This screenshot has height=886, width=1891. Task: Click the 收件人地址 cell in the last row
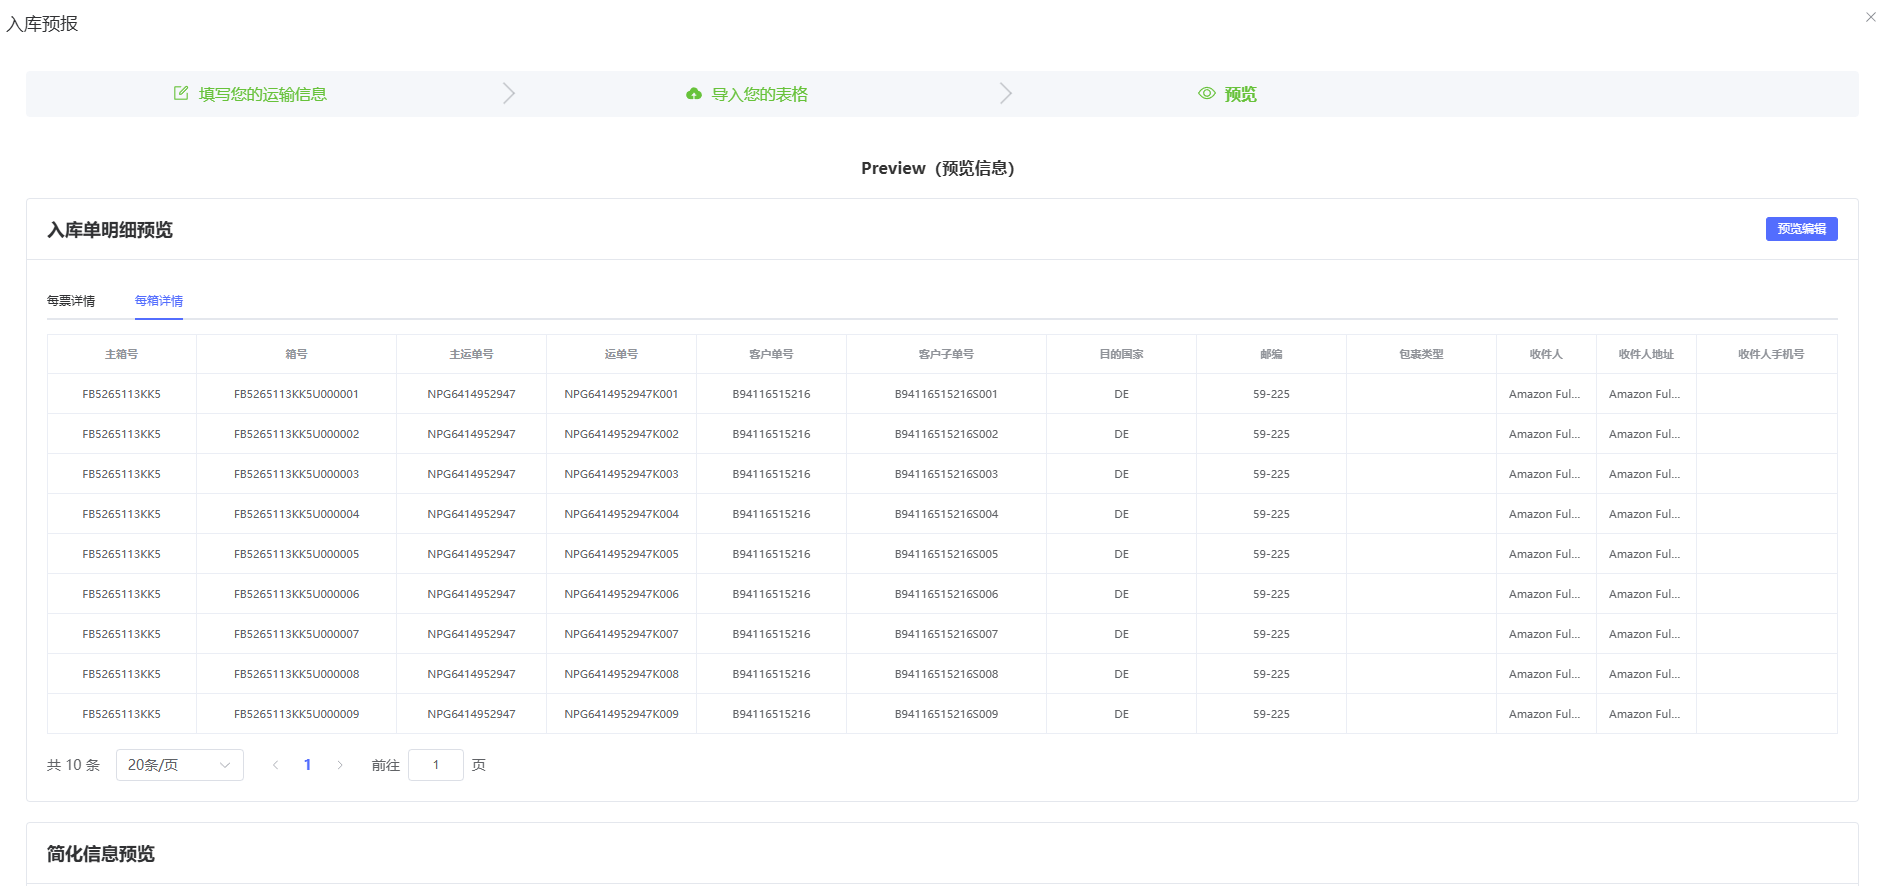coord(1645,714)
